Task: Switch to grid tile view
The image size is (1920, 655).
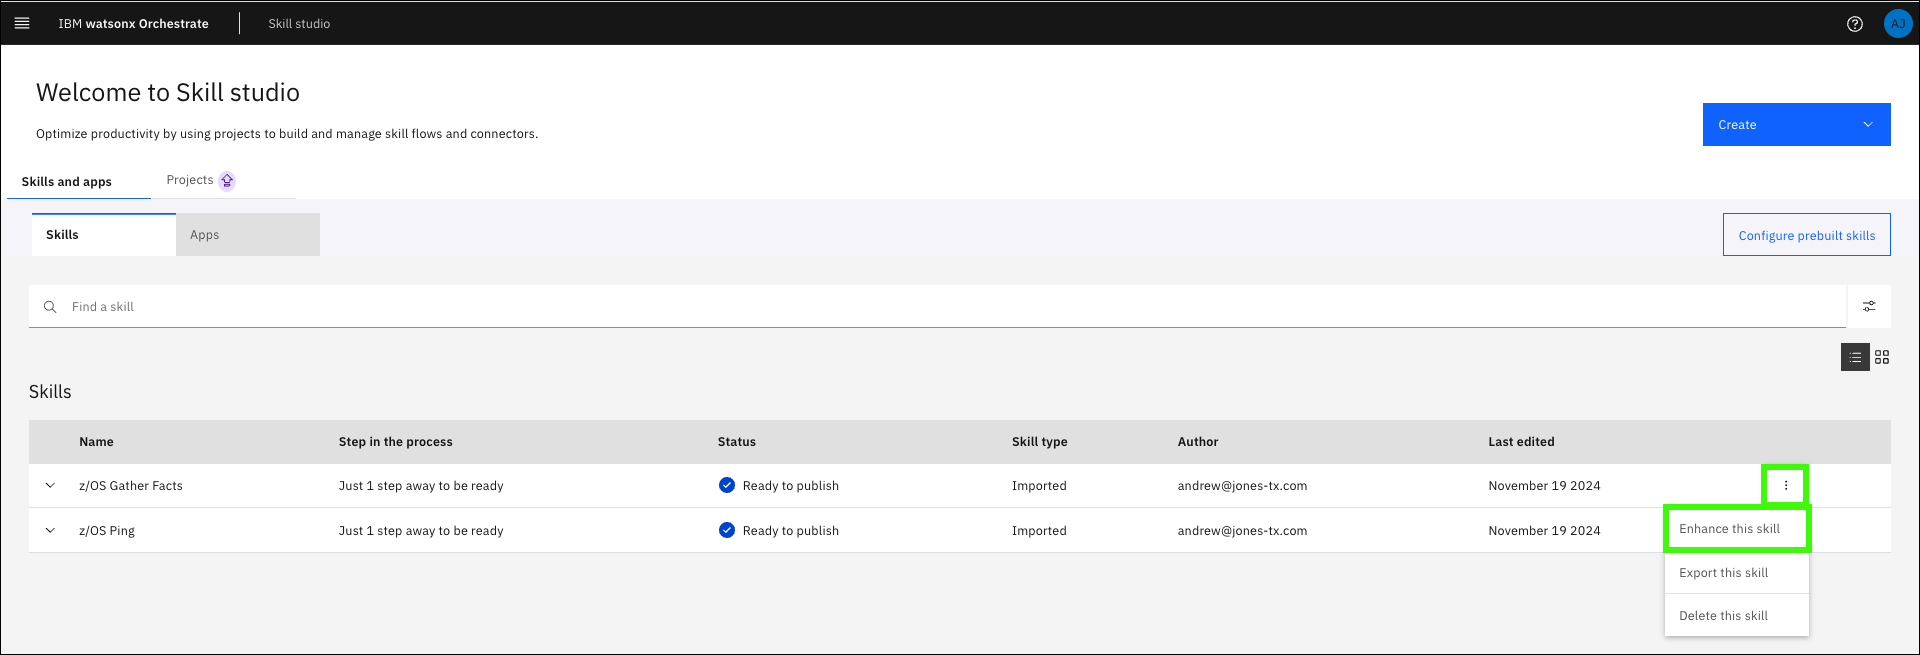Action: tap(1882, 357)
